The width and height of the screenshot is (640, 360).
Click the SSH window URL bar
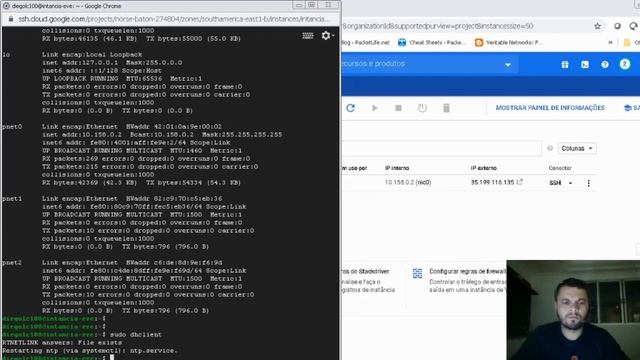pyautogui.click(x=173, y=19)
